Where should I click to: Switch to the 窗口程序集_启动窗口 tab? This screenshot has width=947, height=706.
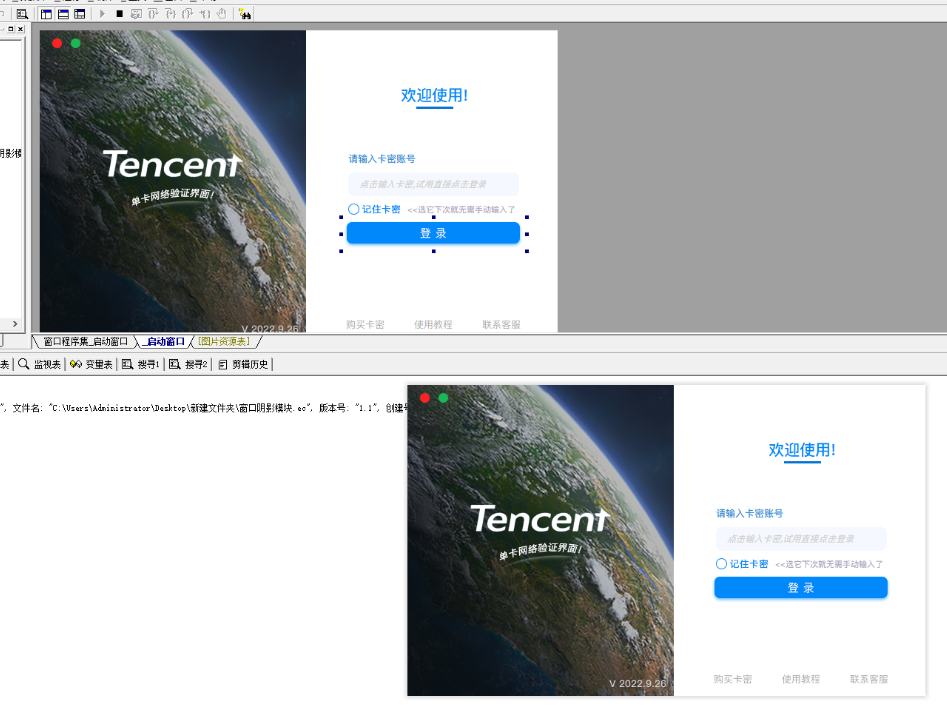point(88,341)
